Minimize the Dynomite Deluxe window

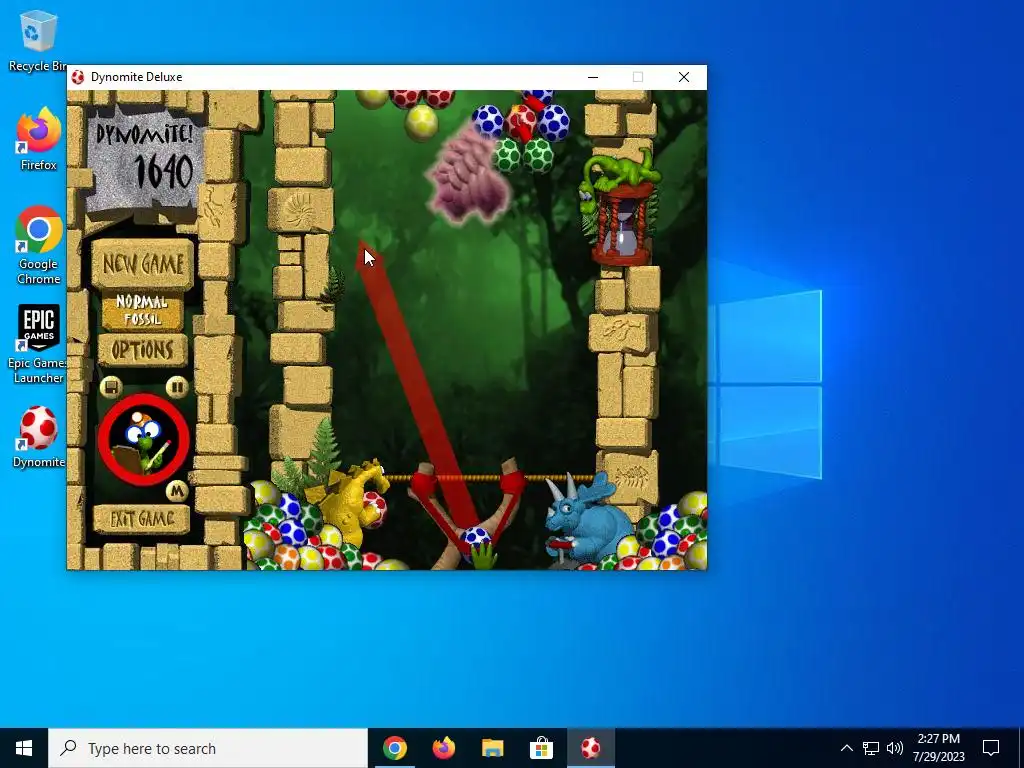point(593,77)
